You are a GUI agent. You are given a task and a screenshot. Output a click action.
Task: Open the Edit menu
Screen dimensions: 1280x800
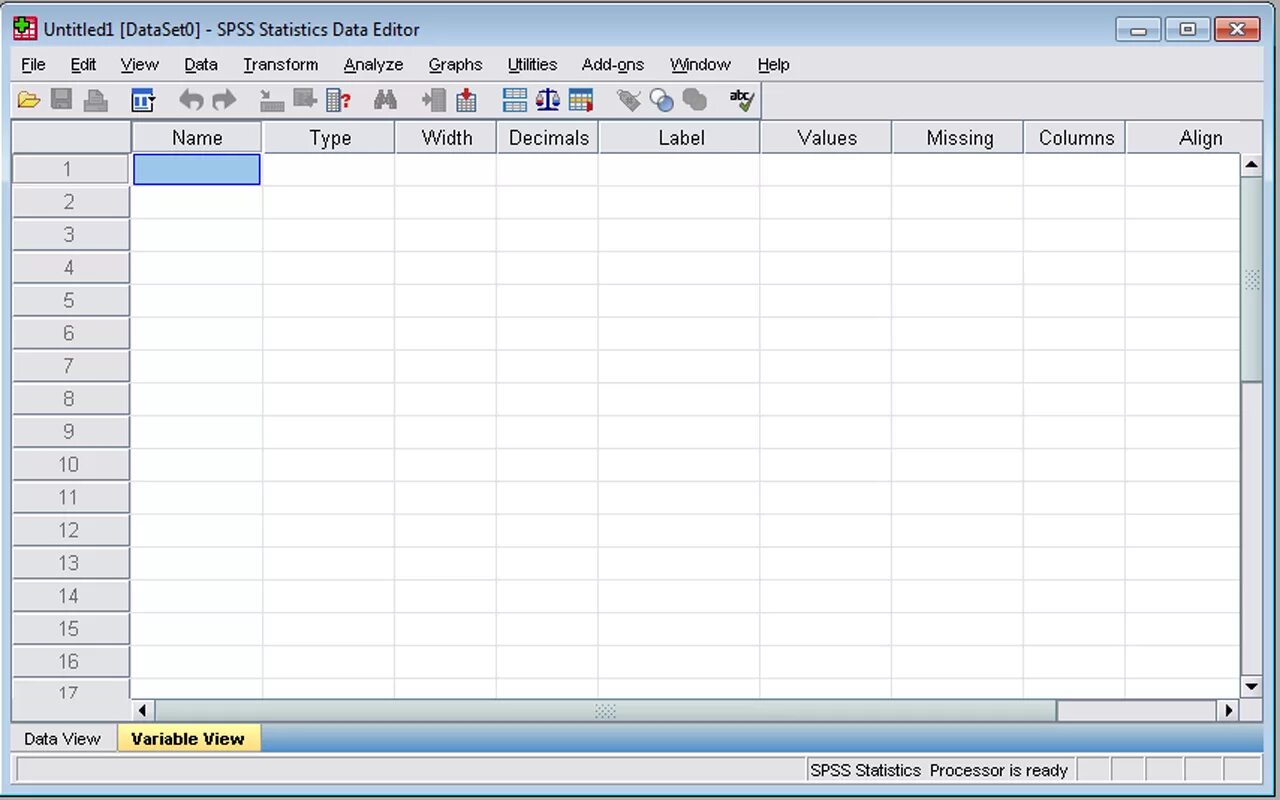[83, 64]
